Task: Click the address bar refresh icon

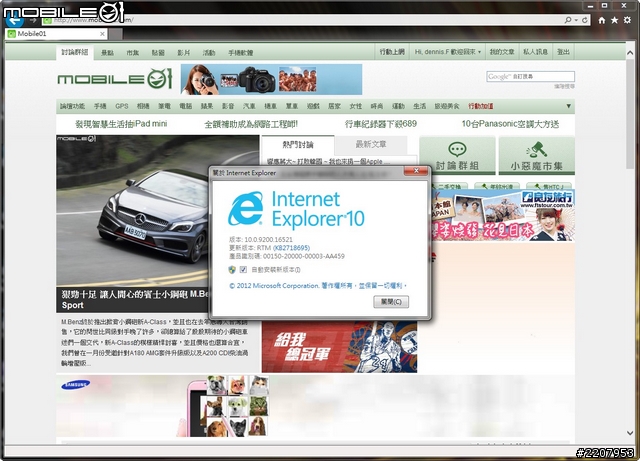Action: [585, 20]
